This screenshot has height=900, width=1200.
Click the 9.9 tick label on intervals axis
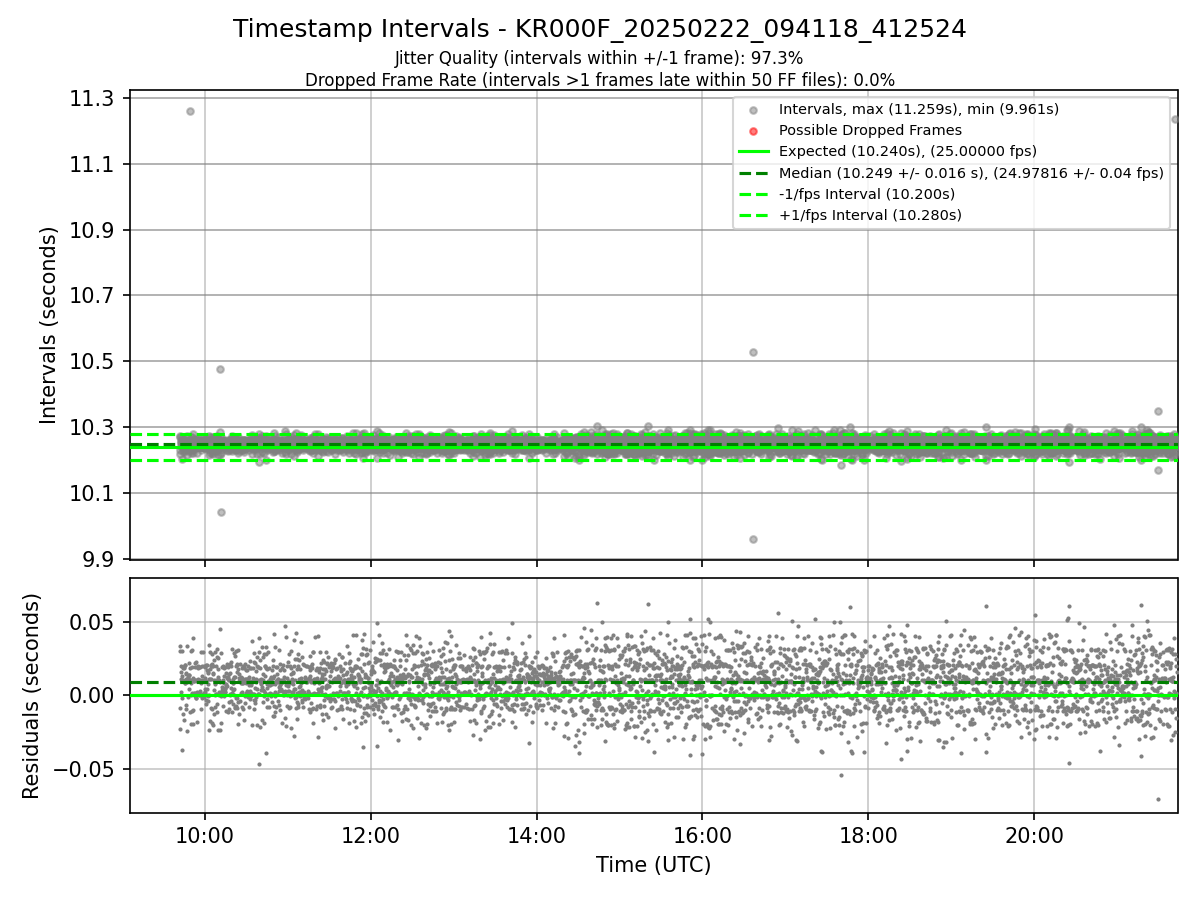pyautogui.click(x=99, y=559)
